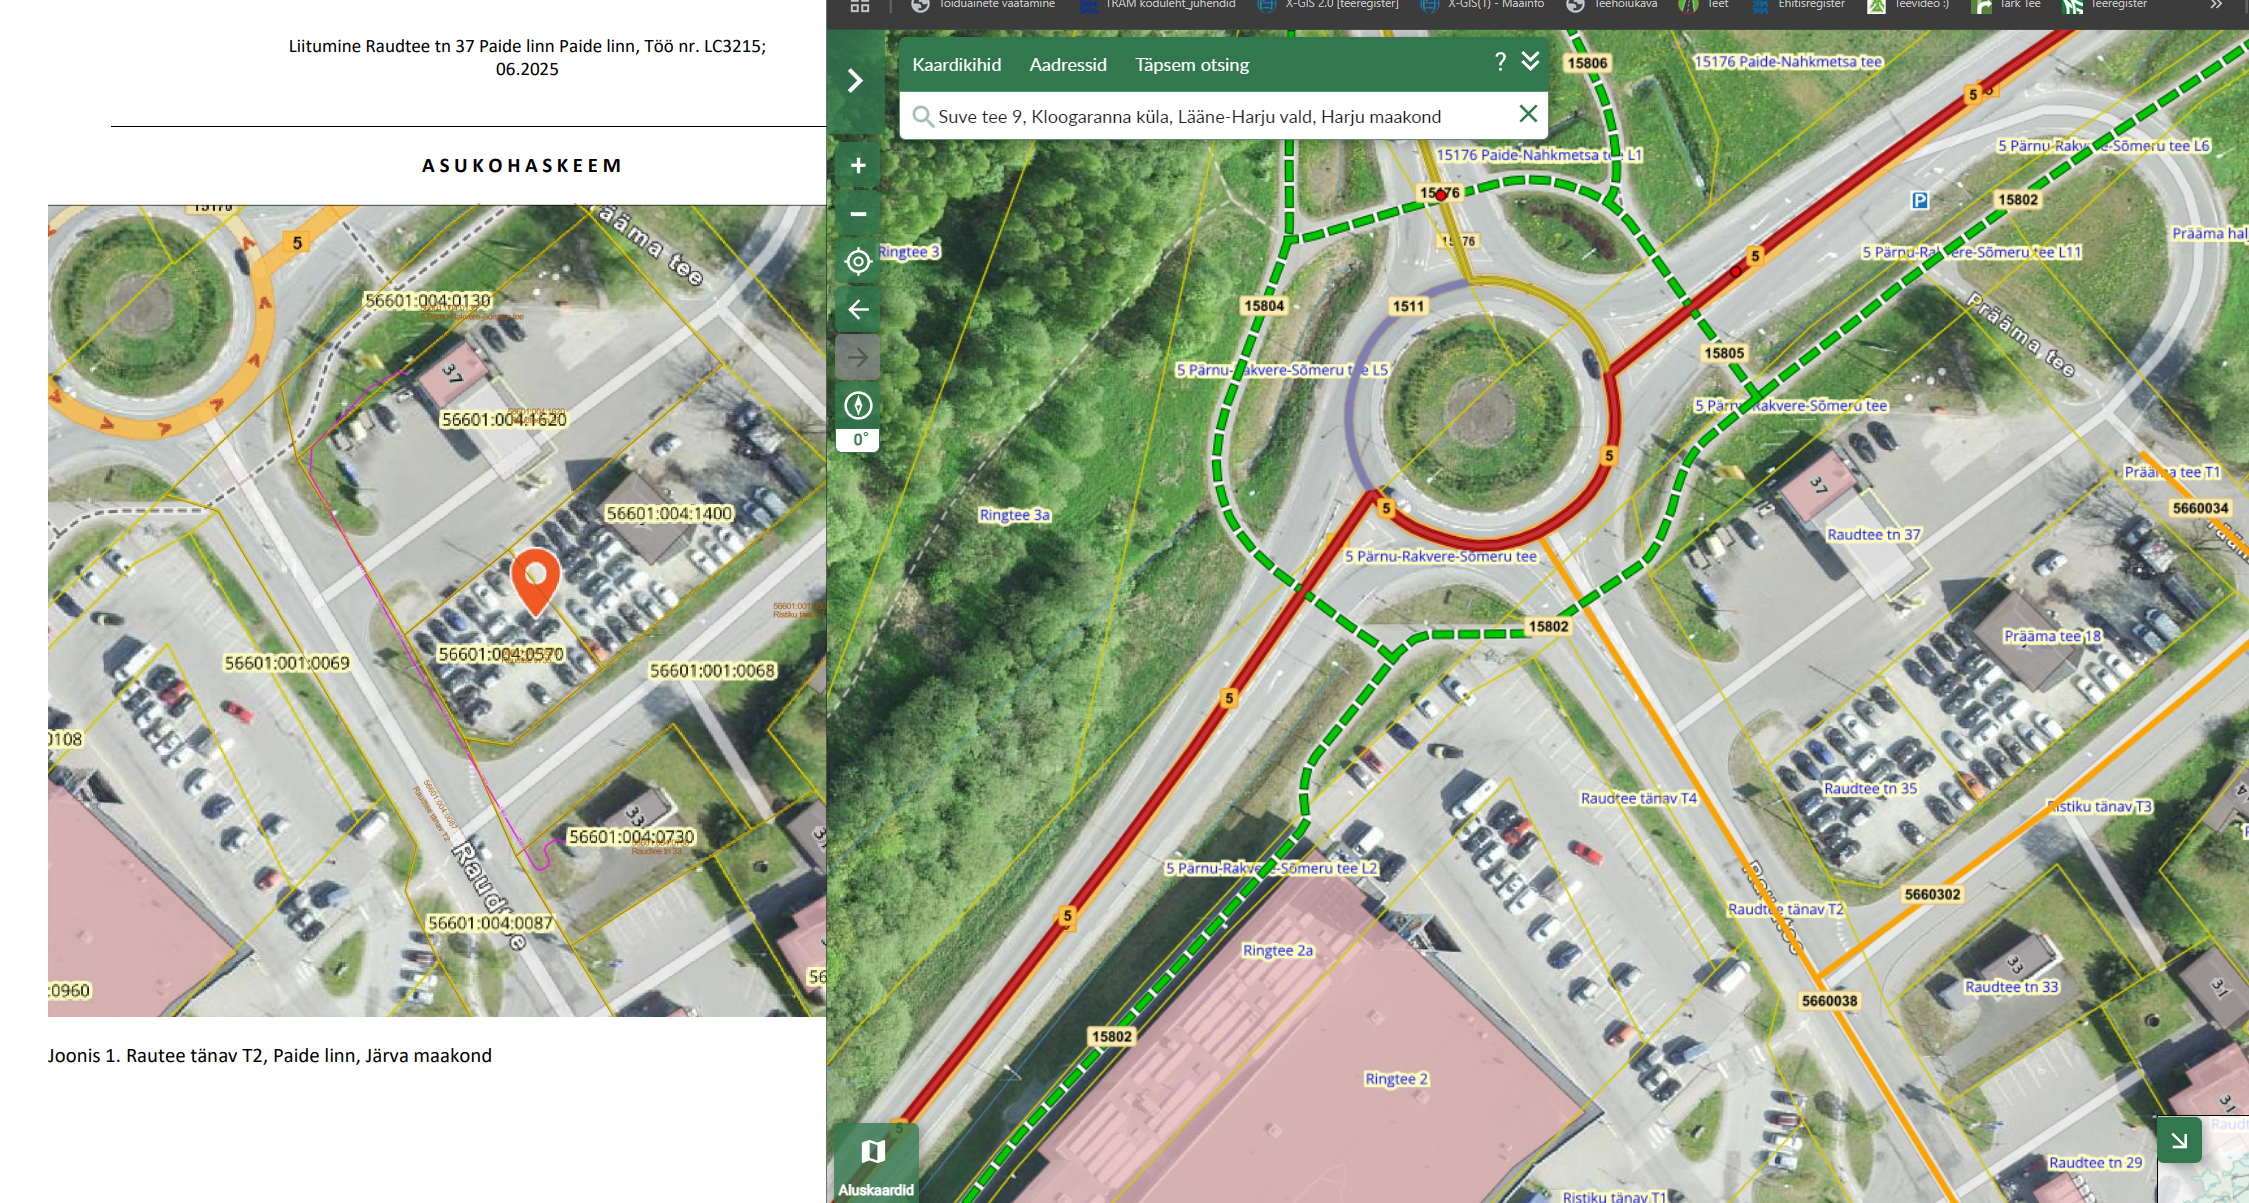Viewport: 2249px width, 1203px height.
Task: Switch to the Aadressid tab
Action: (1068, 65)
